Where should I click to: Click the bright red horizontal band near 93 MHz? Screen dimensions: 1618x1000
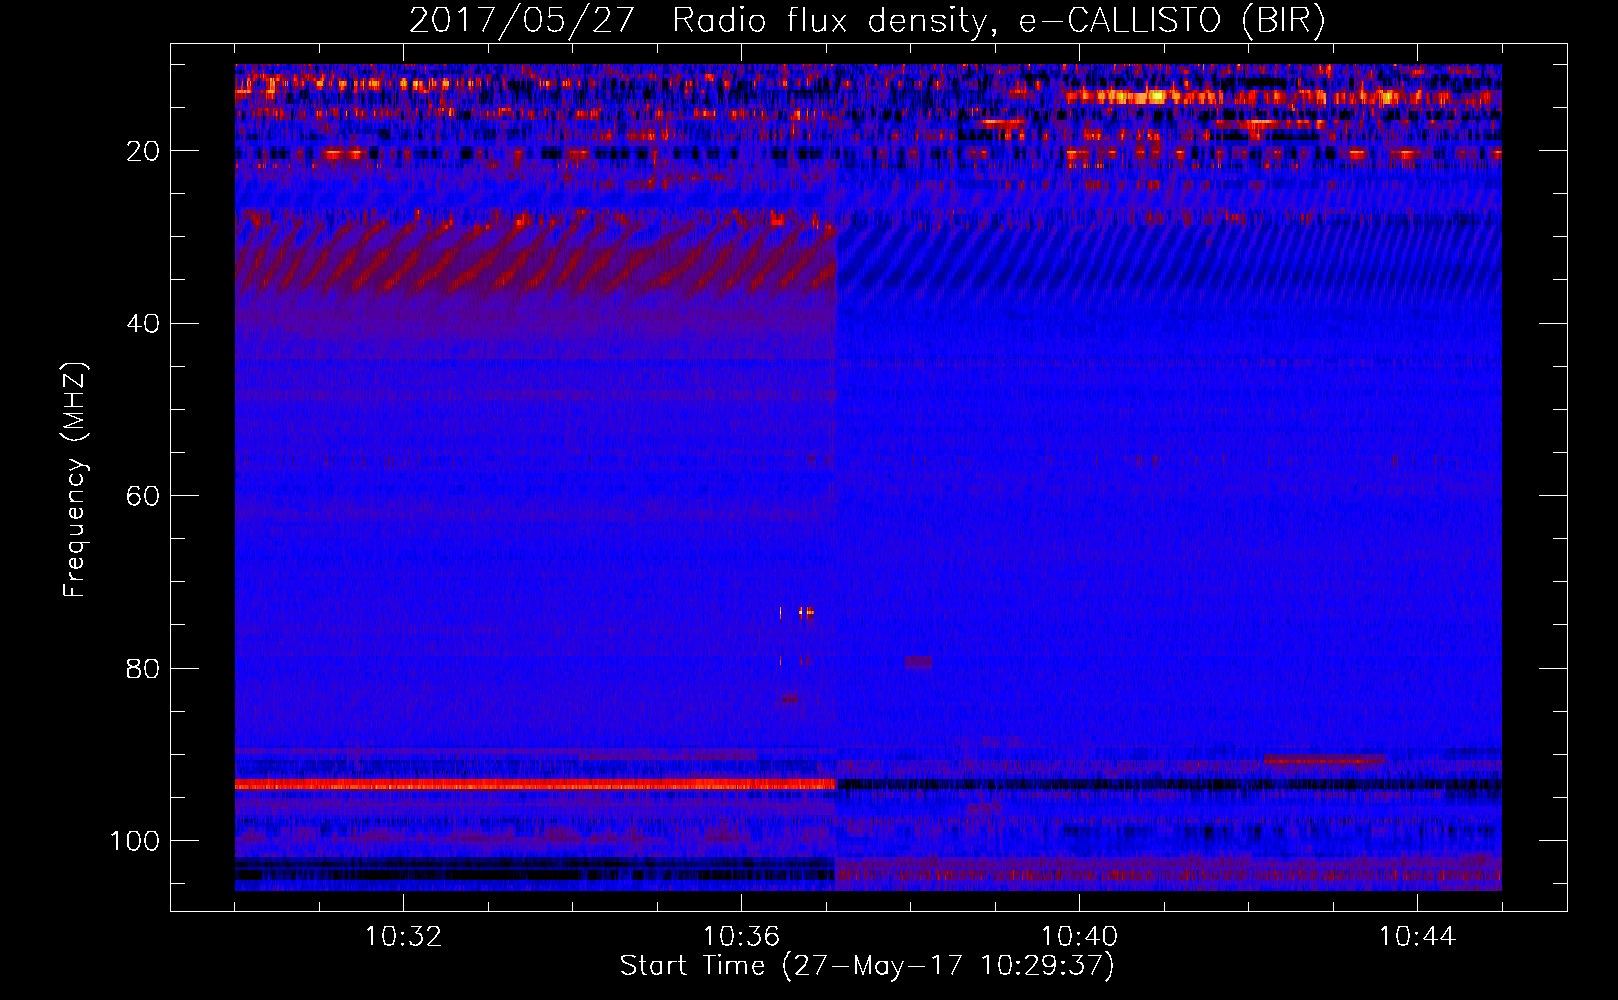(535, 785)
